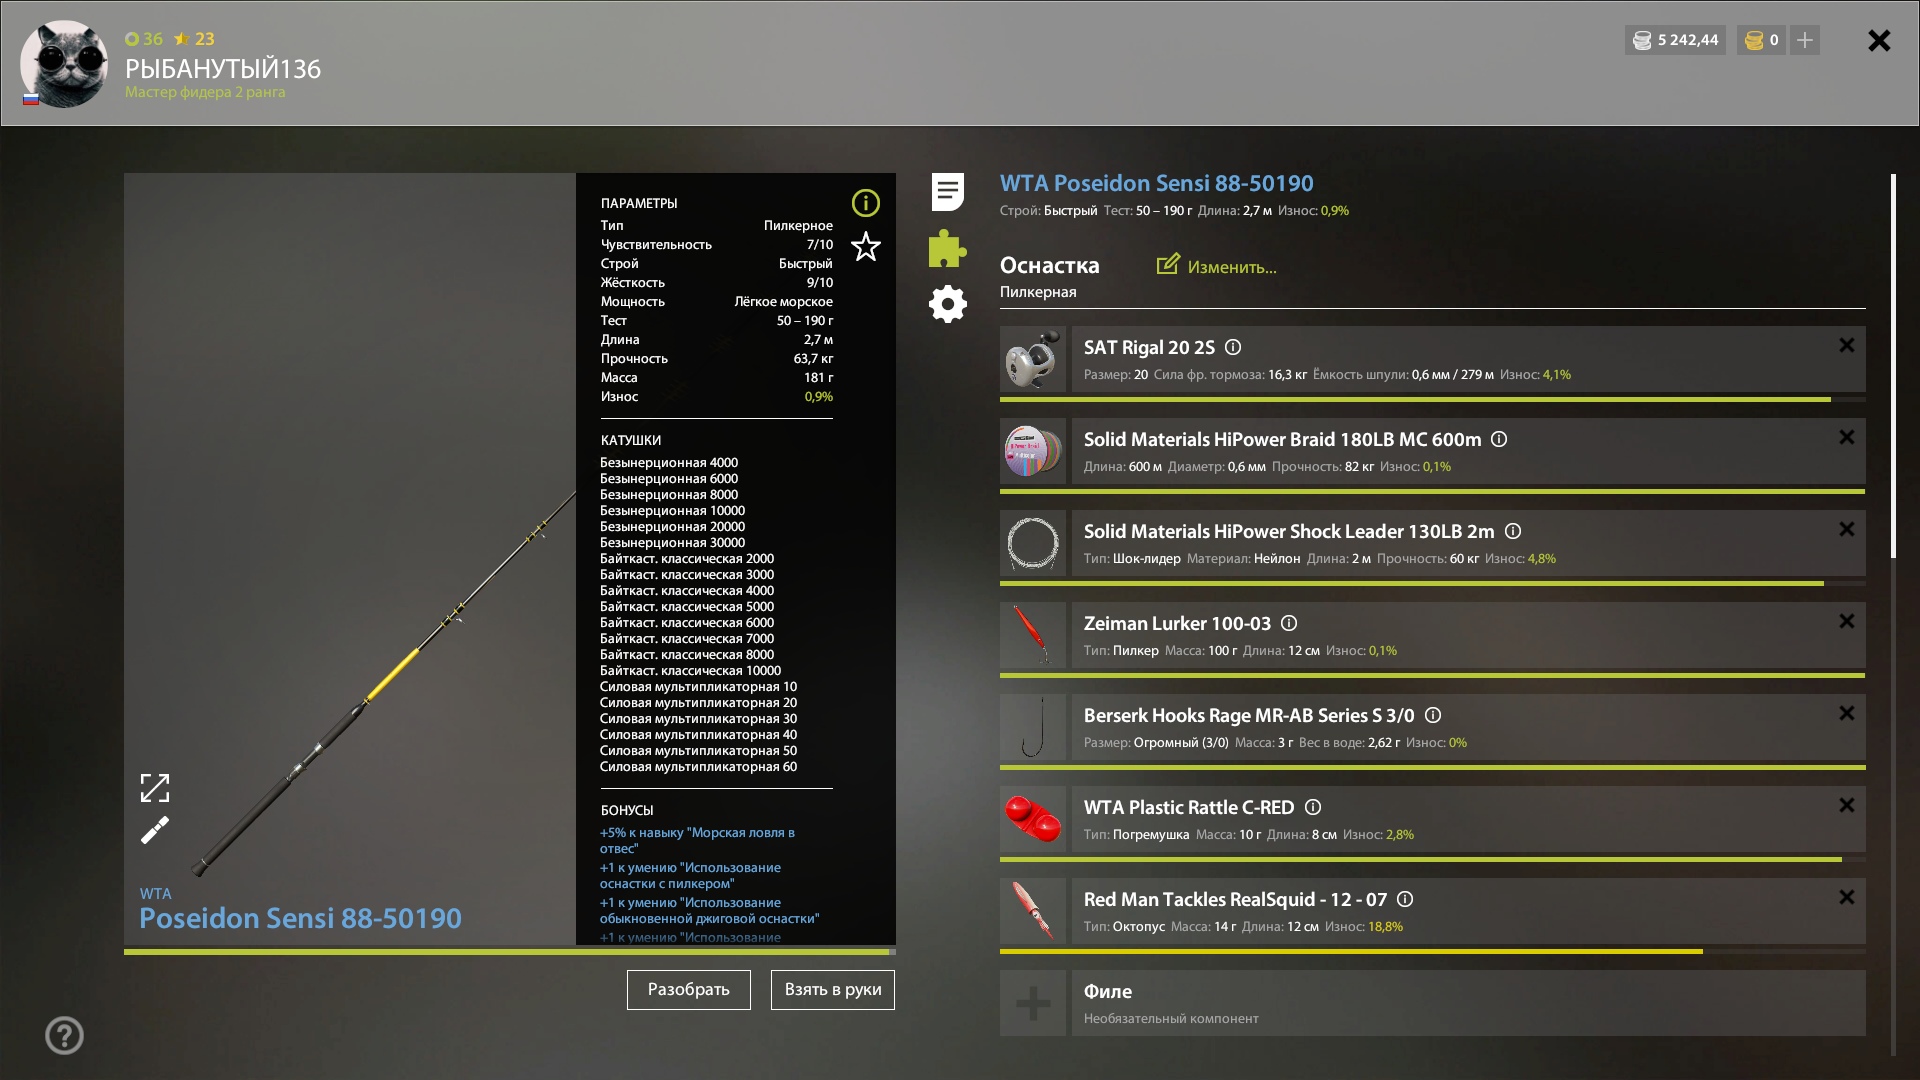Select the puzzle piece setup tab icon

(946, 249)
